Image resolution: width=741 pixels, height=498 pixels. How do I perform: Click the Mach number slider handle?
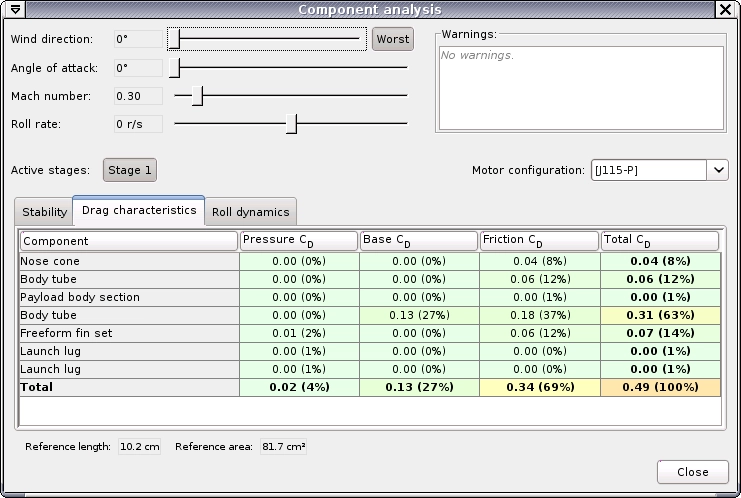tap(197, 96)
